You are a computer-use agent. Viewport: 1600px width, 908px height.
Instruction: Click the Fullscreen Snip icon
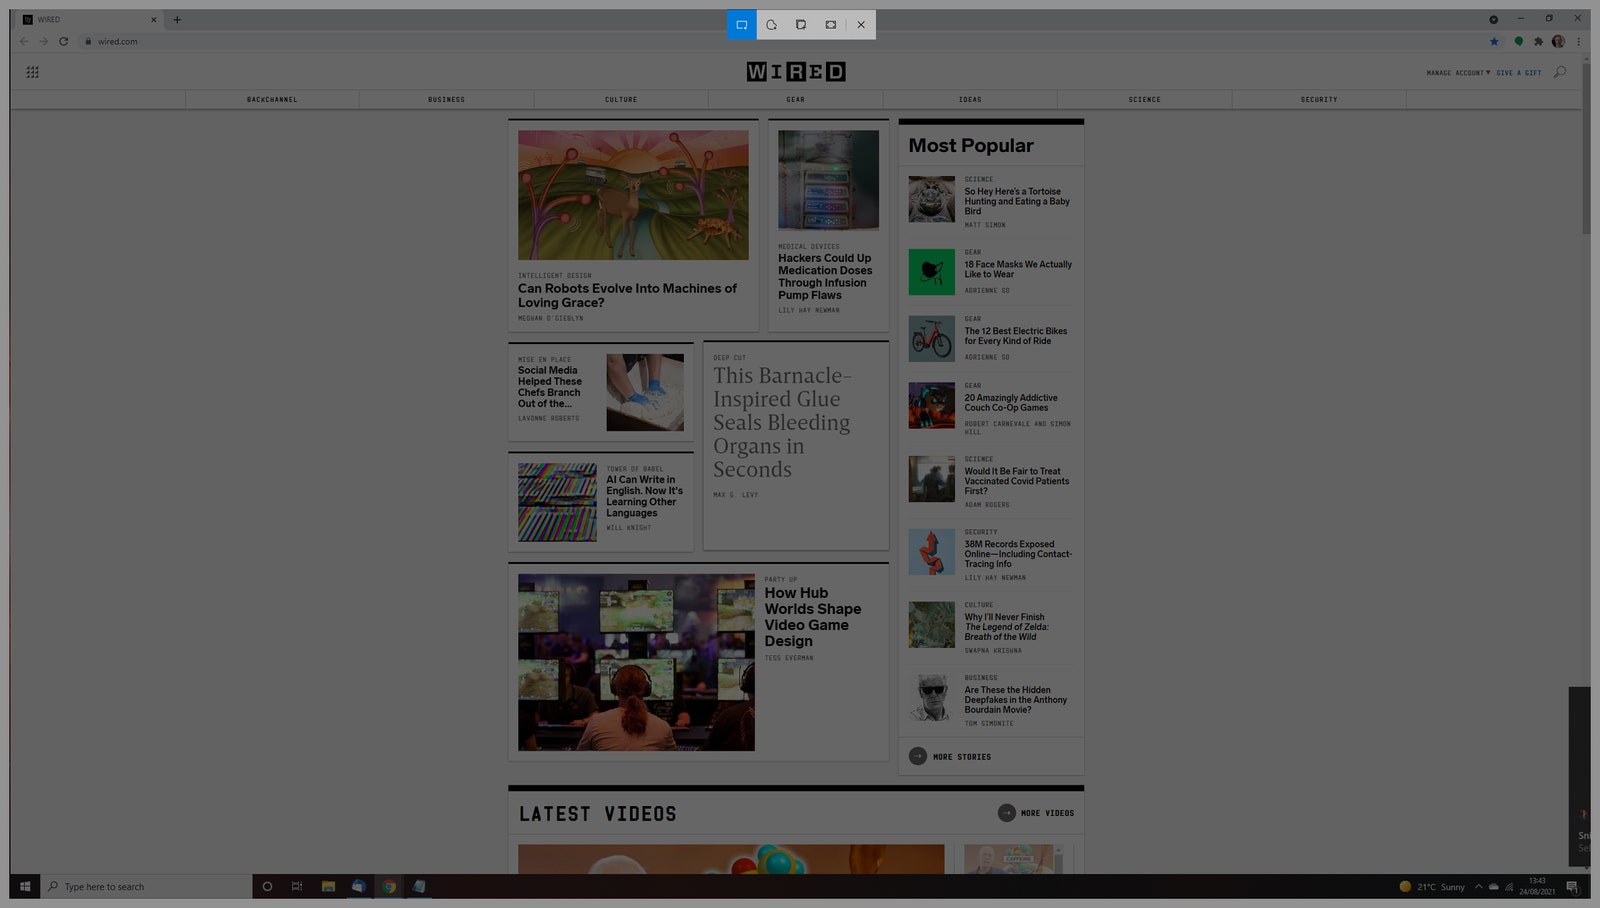[831, 25]
